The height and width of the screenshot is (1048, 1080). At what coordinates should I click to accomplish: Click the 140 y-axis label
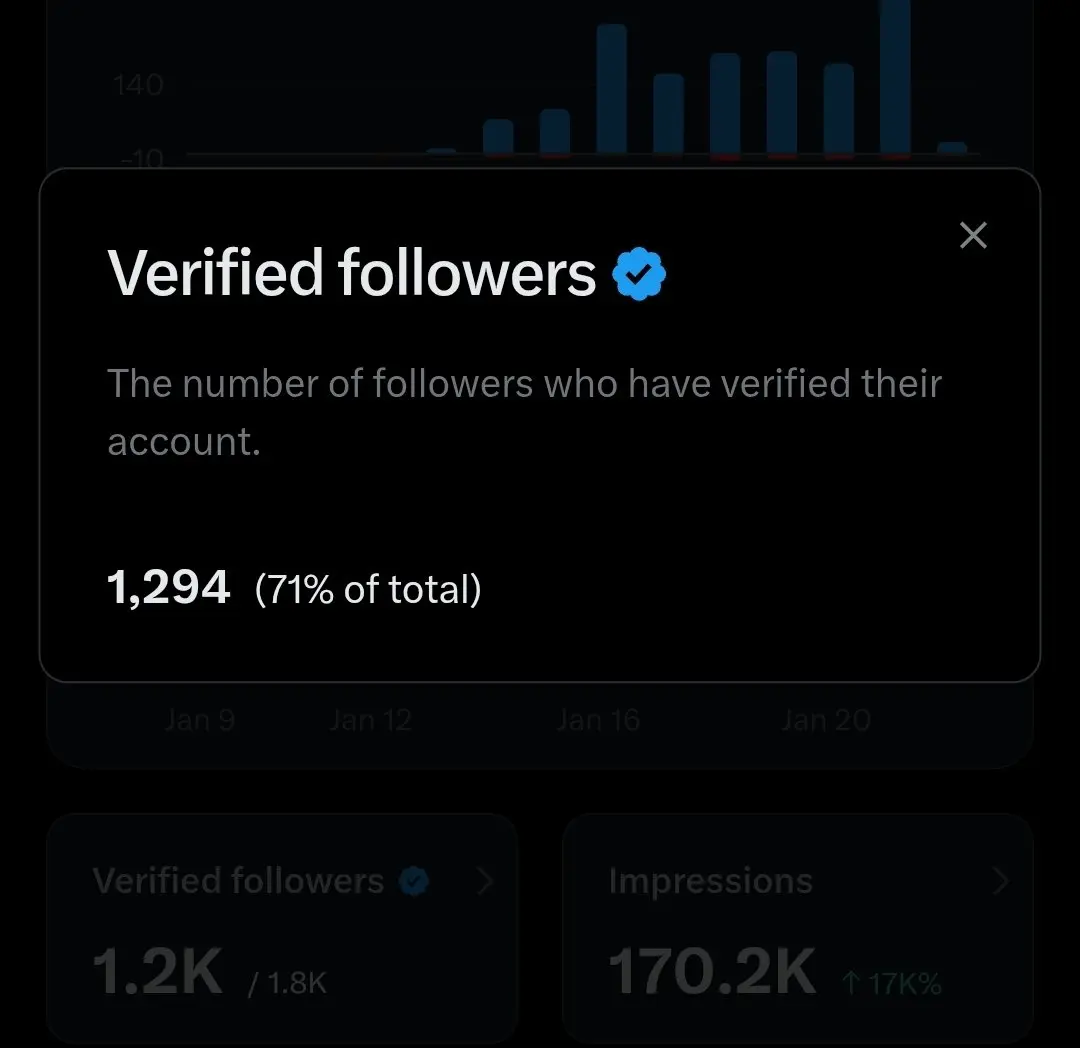[x=138, y=85]
